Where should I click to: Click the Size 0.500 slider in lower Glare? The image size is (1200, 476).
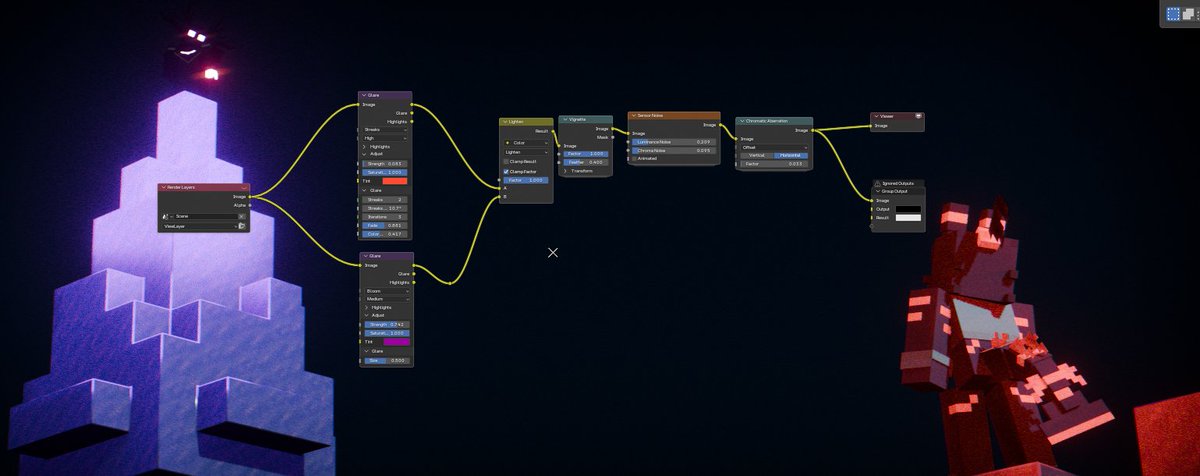[387, 360]
